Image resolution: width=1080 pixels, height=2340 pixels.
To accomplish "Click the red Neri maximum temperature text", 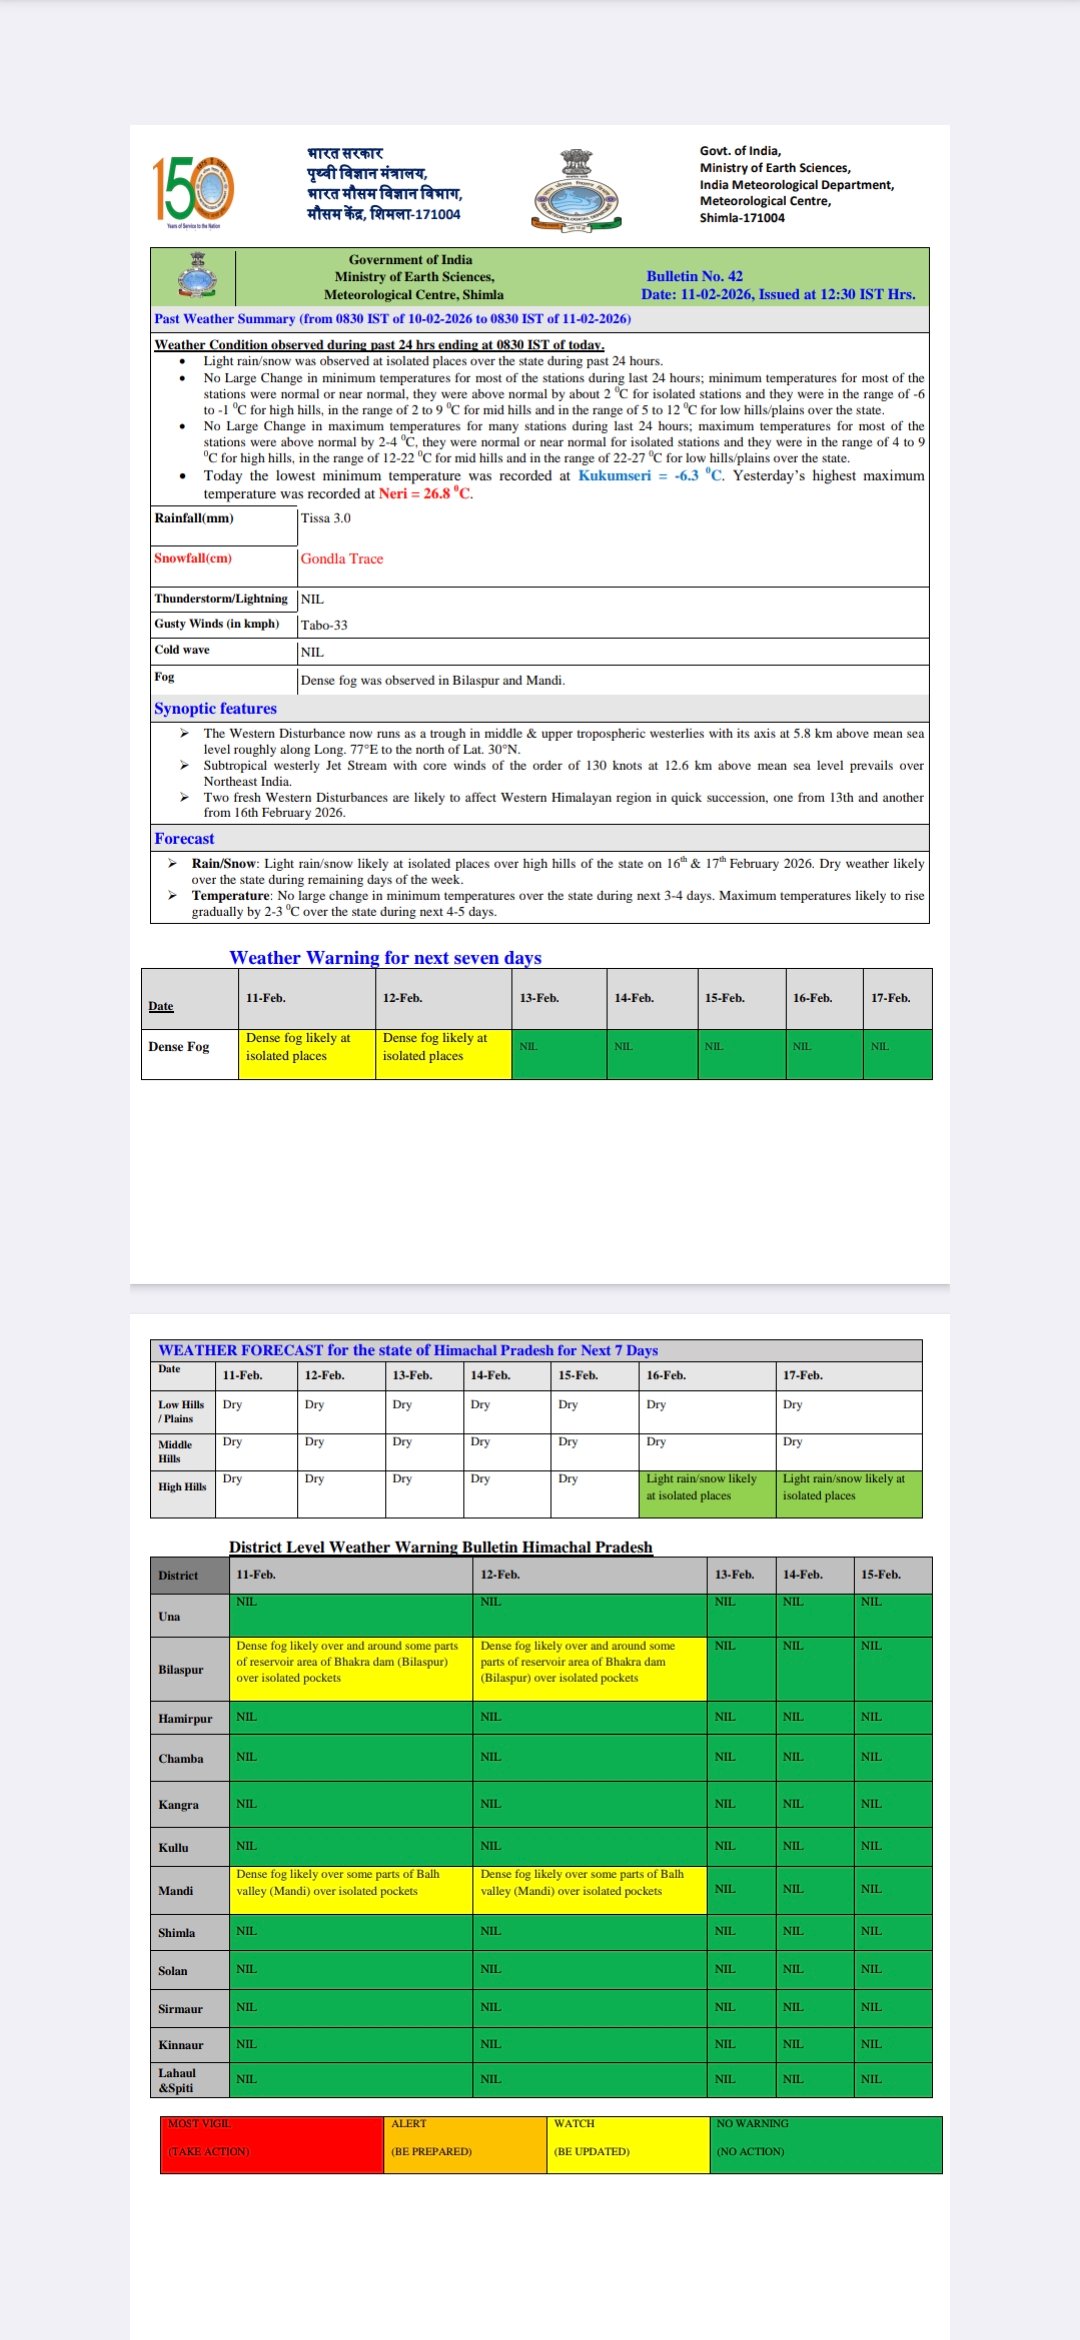I will pyautogui.click(x=425, y=494).
